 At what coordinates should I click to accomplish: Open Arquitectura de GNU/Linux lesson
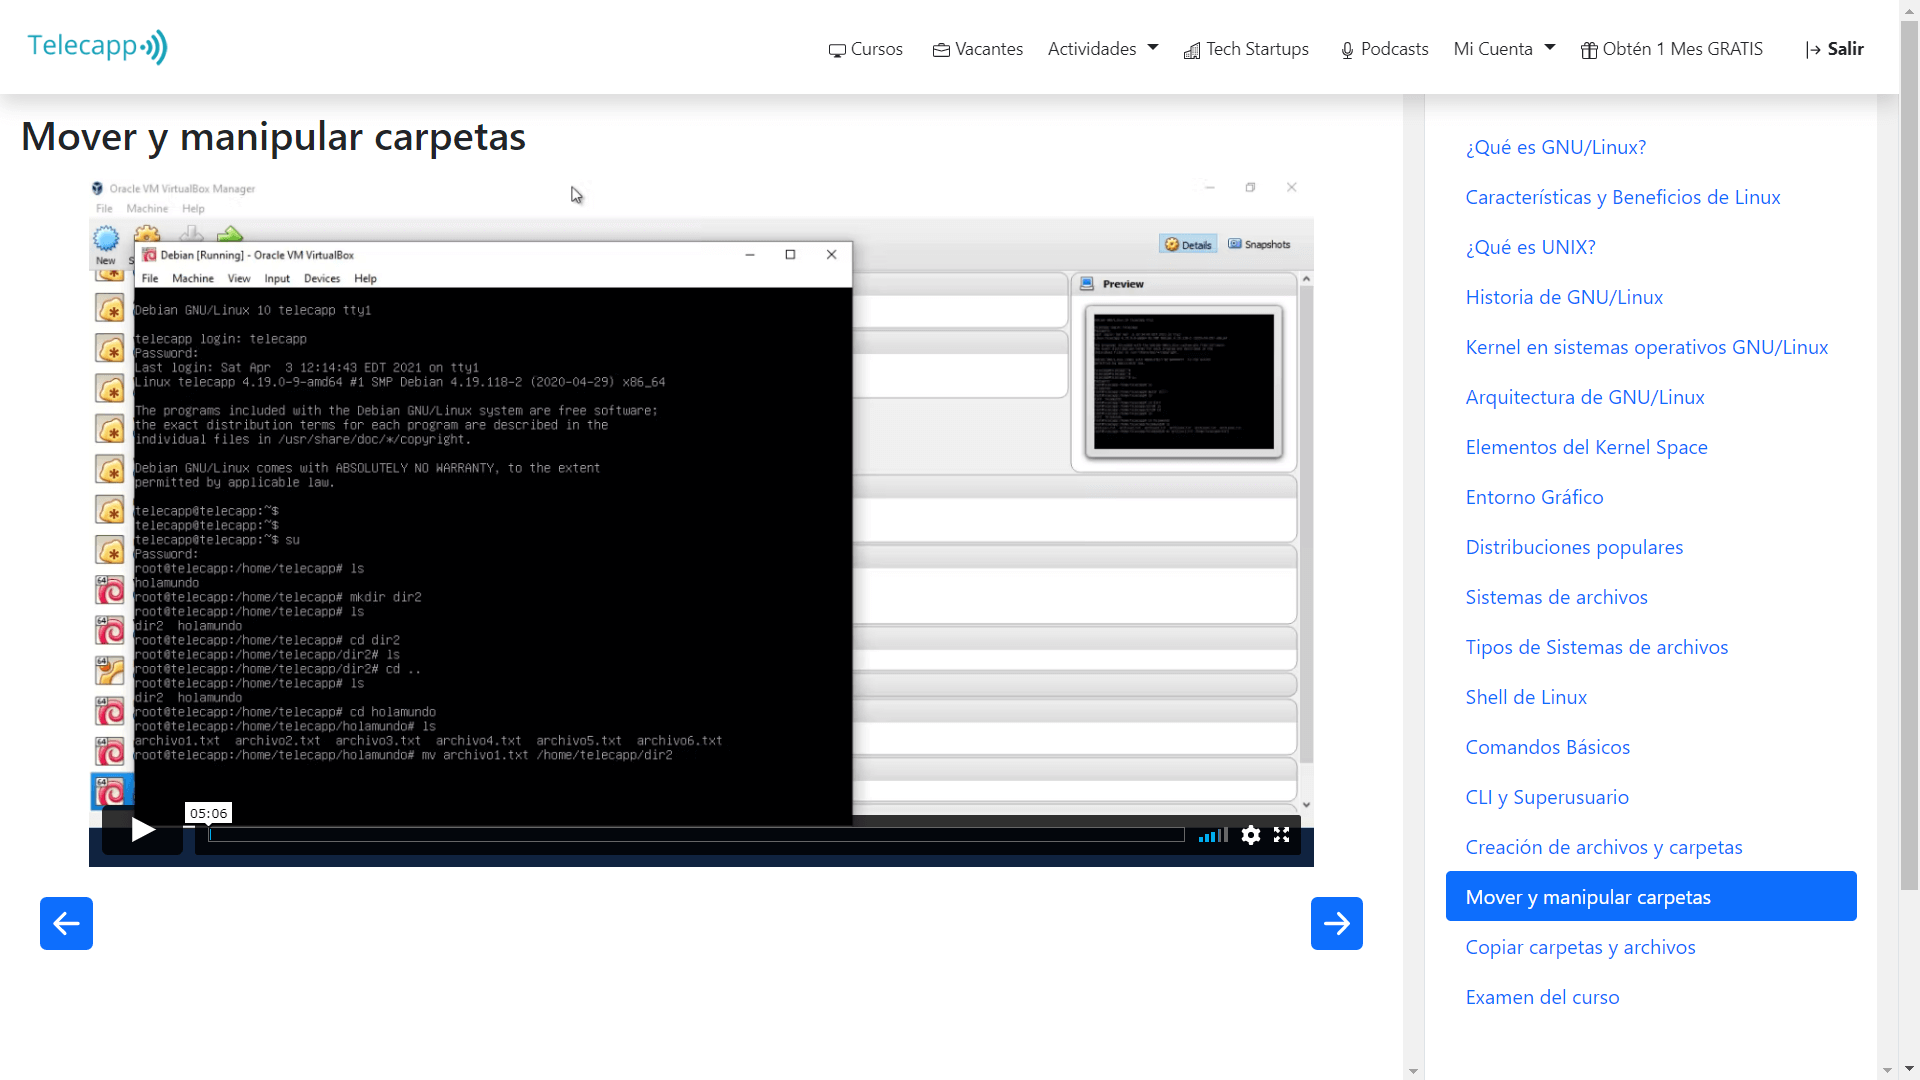[x=1585, y=397]
